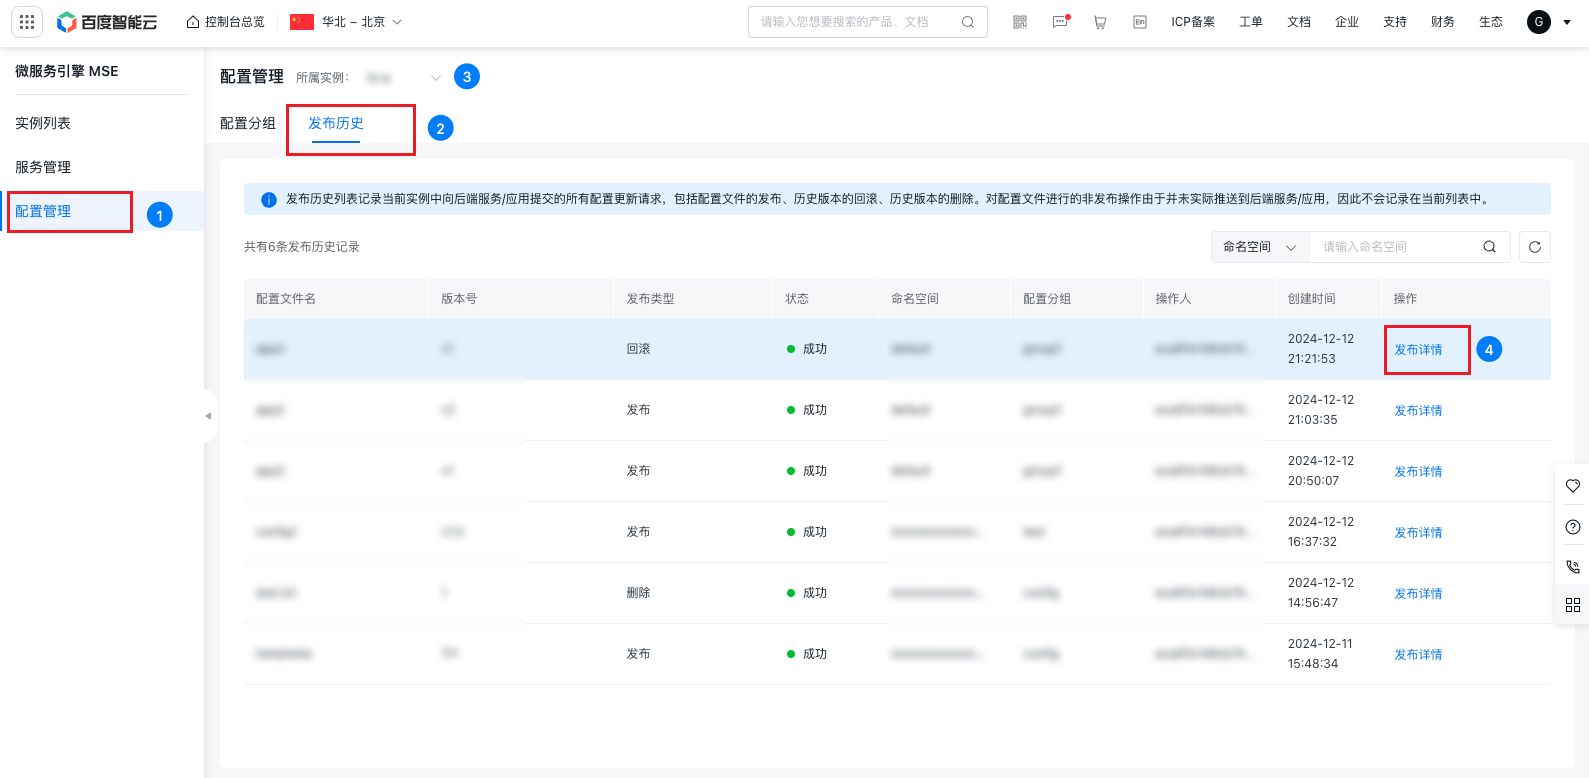Open the QR code icon
This screenshot has width=1589, height=778.
(x=1020, y=22)
